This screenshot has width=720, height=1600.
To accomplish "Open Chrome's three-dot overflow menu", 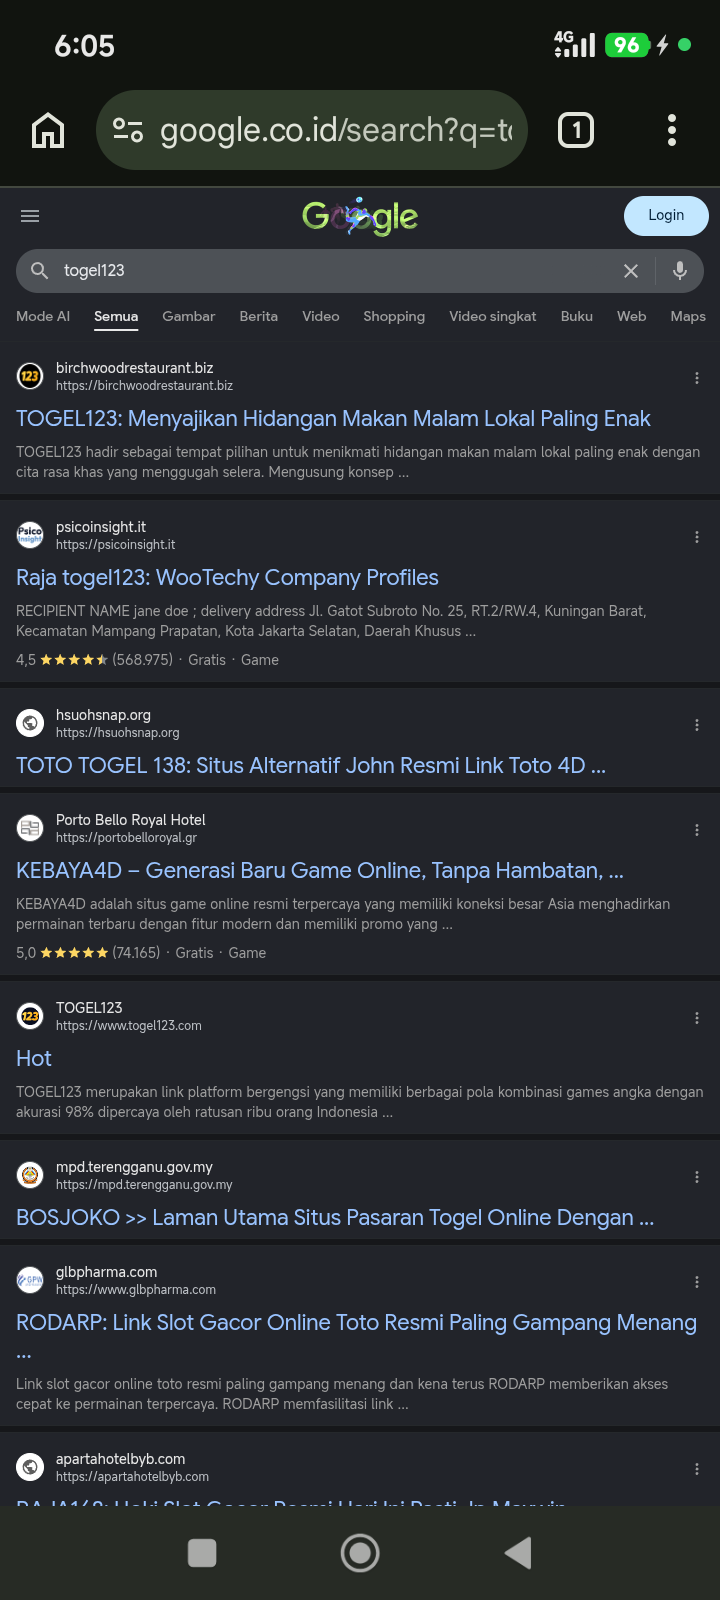I will [672, 130].
